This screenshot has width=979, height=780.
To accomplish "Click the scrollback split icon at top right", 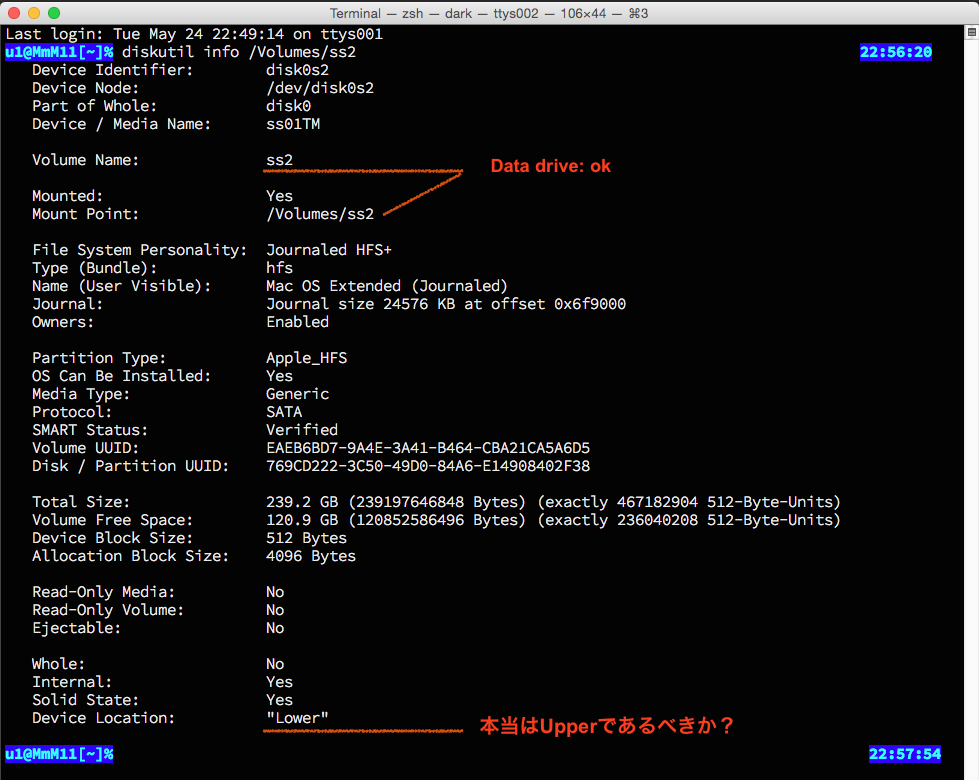I will click(x=972, y=32).
